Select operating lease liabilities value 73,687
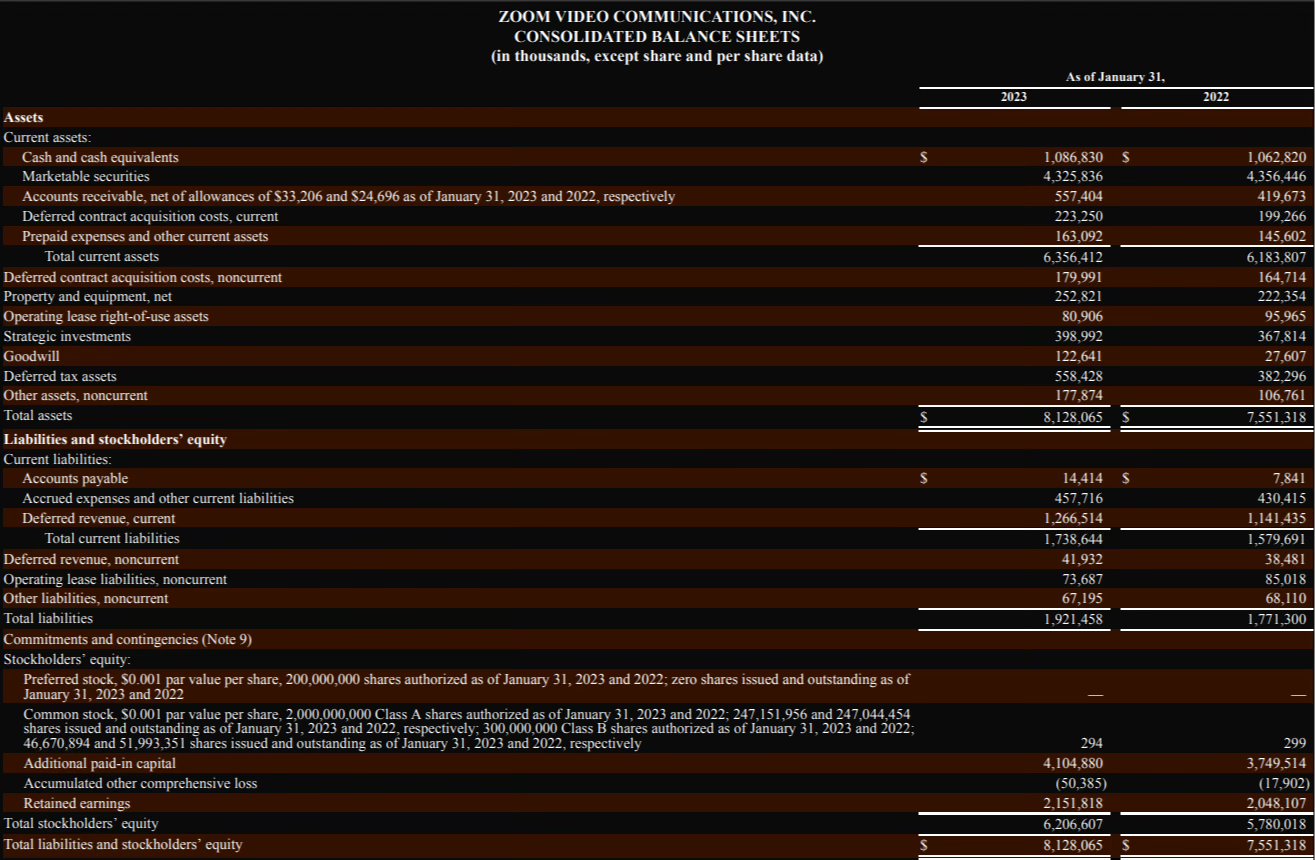The height and width of the screenshot is (860, 1315). click(1083, 580)
